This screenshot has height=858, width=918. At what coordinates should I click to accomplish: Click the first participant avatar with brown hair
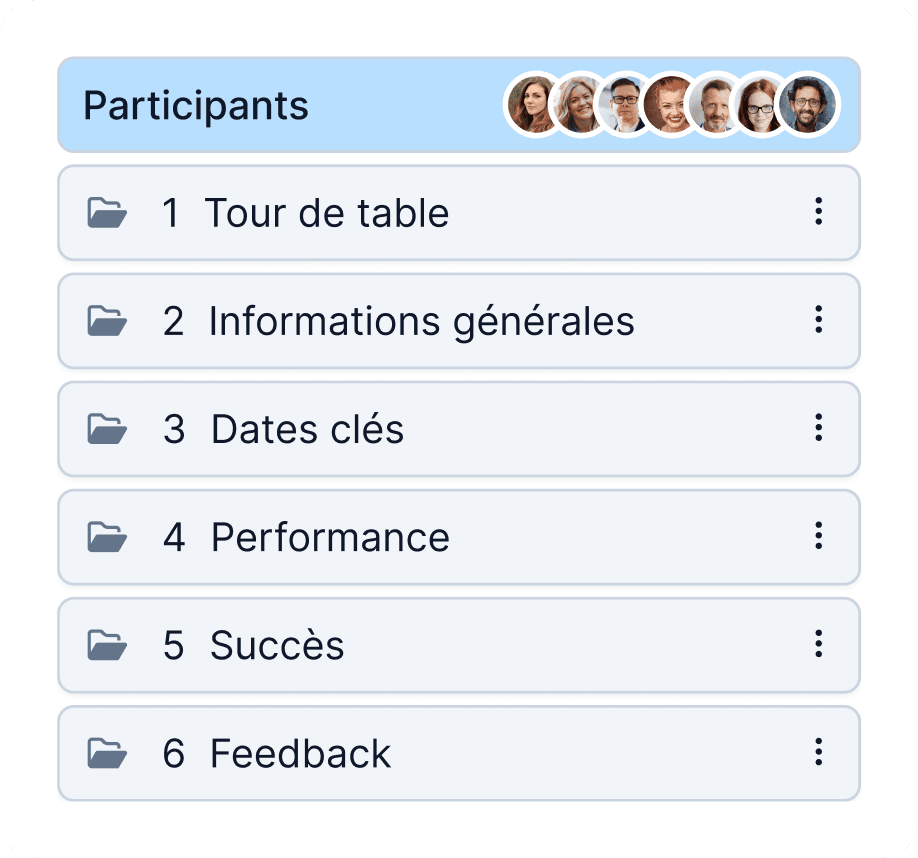tap(531, 105)
